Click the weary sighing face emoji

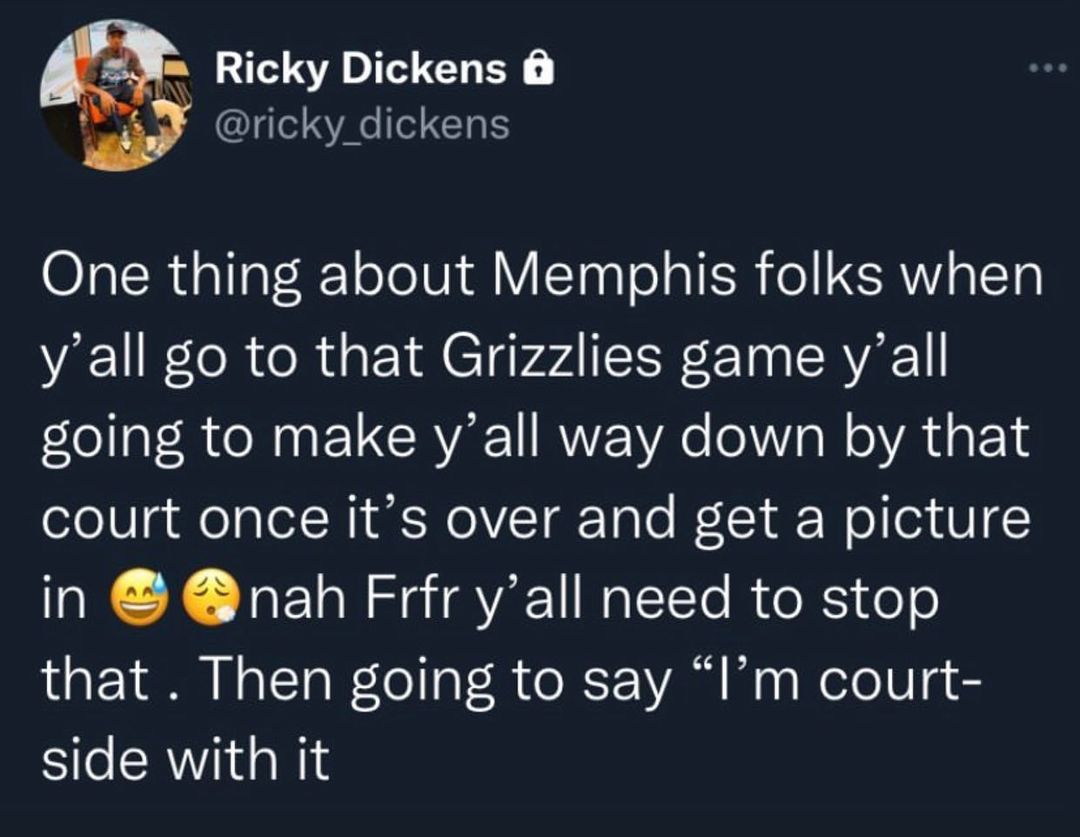click(209, 597)
